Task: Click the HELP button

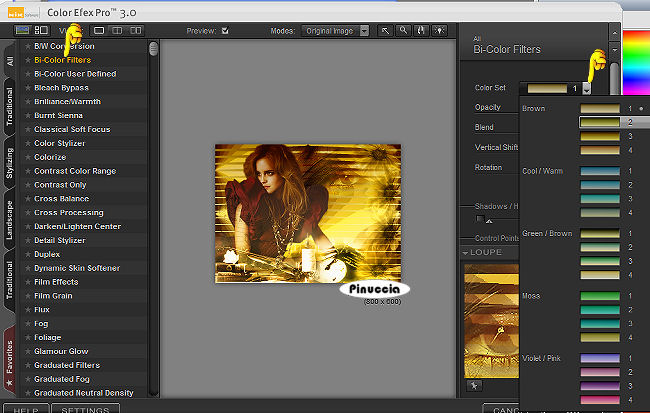Action: [x=26, y=409]
